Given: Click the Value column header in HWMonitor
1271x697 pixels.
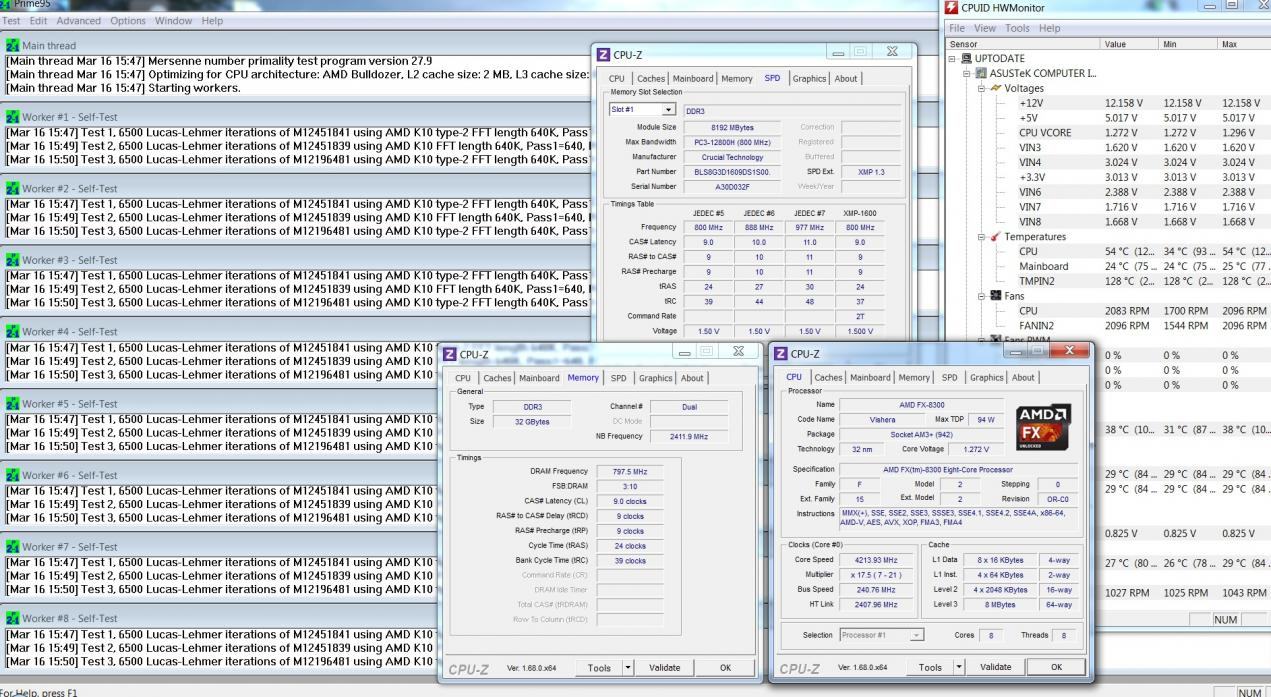Looking at the screenshot, I should click(x=1128, y=44).
